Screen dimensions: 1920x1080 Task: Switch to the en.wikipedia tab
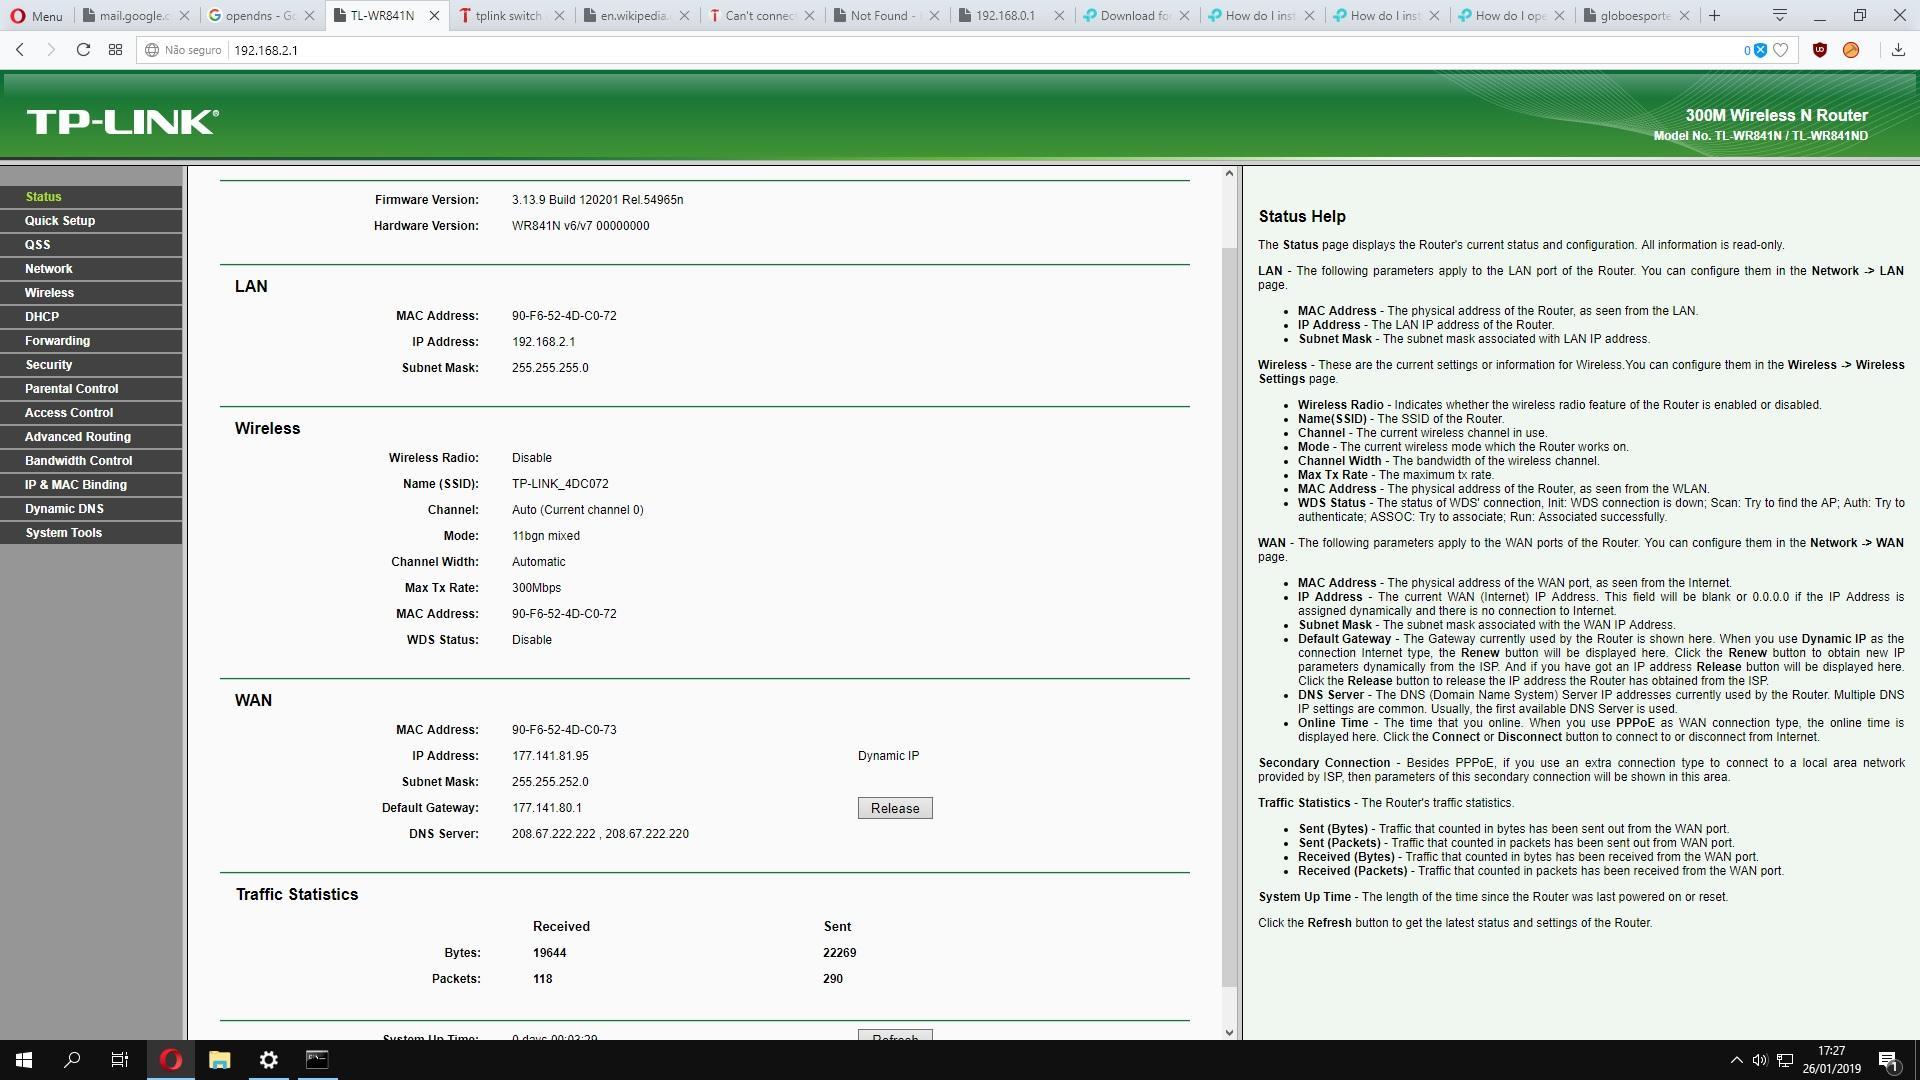(632, 16)
